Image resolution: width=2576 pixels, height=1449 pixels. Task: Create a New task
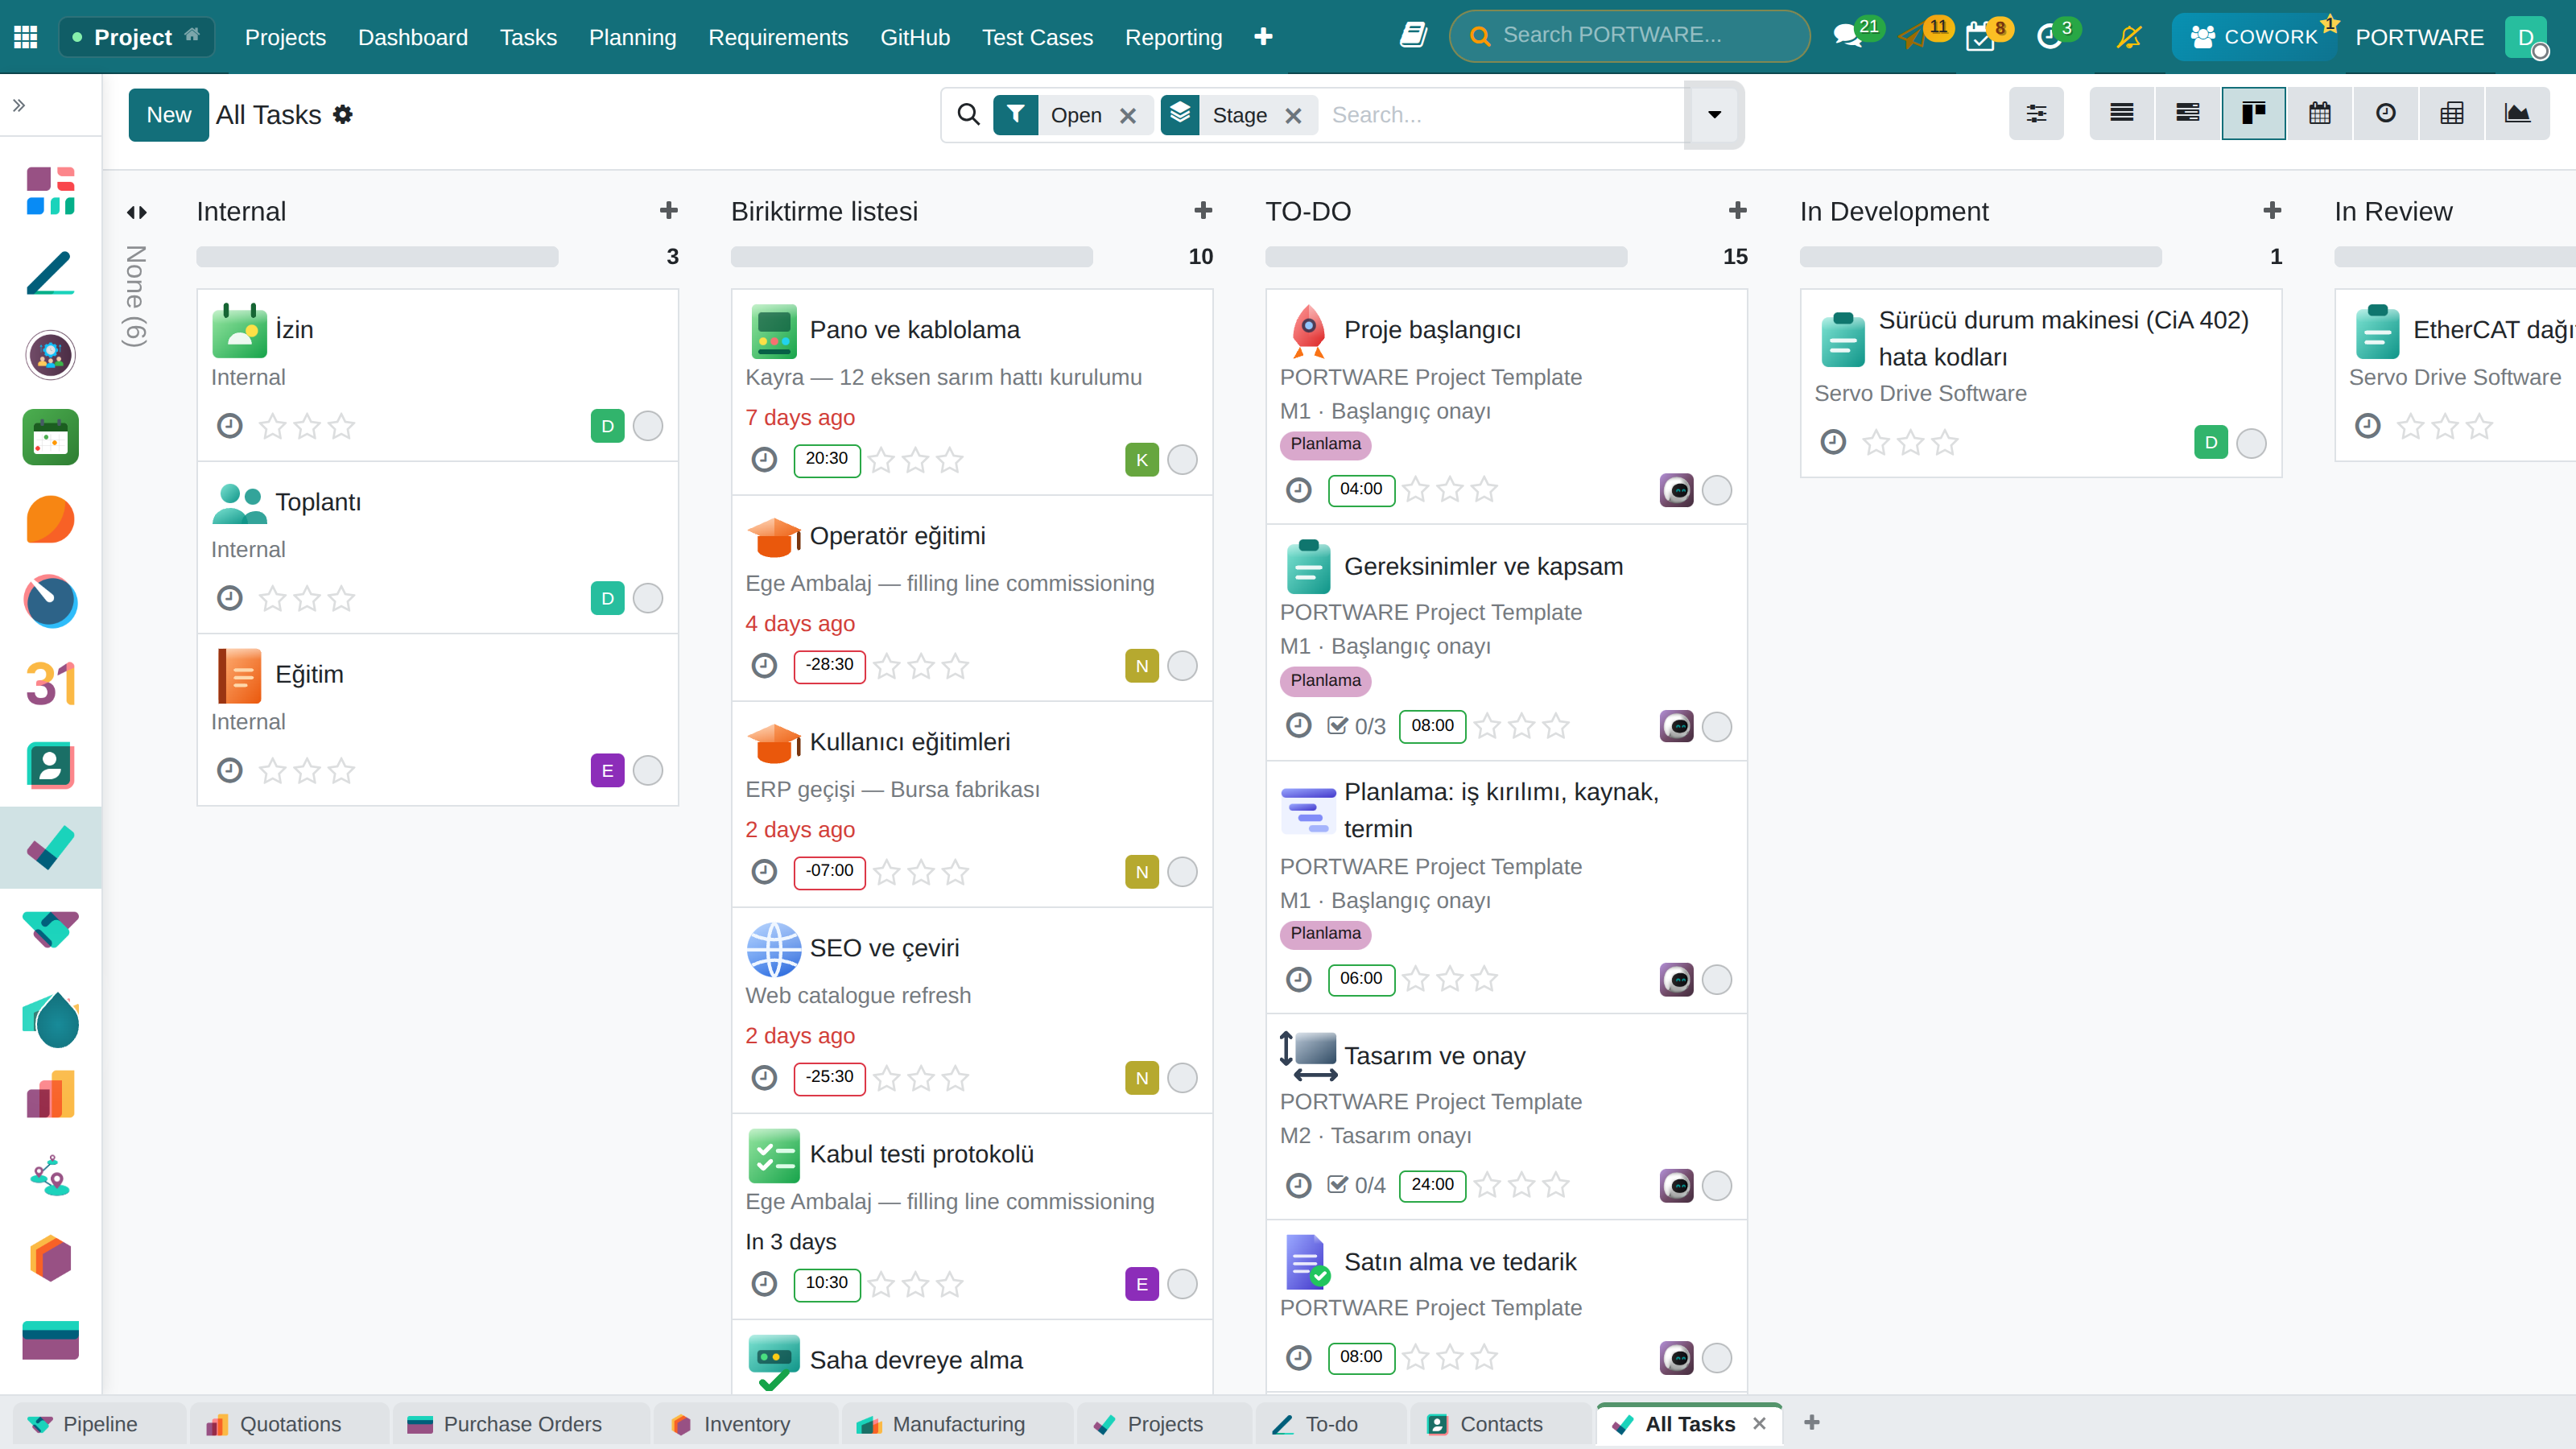click(x=168, y=115)
